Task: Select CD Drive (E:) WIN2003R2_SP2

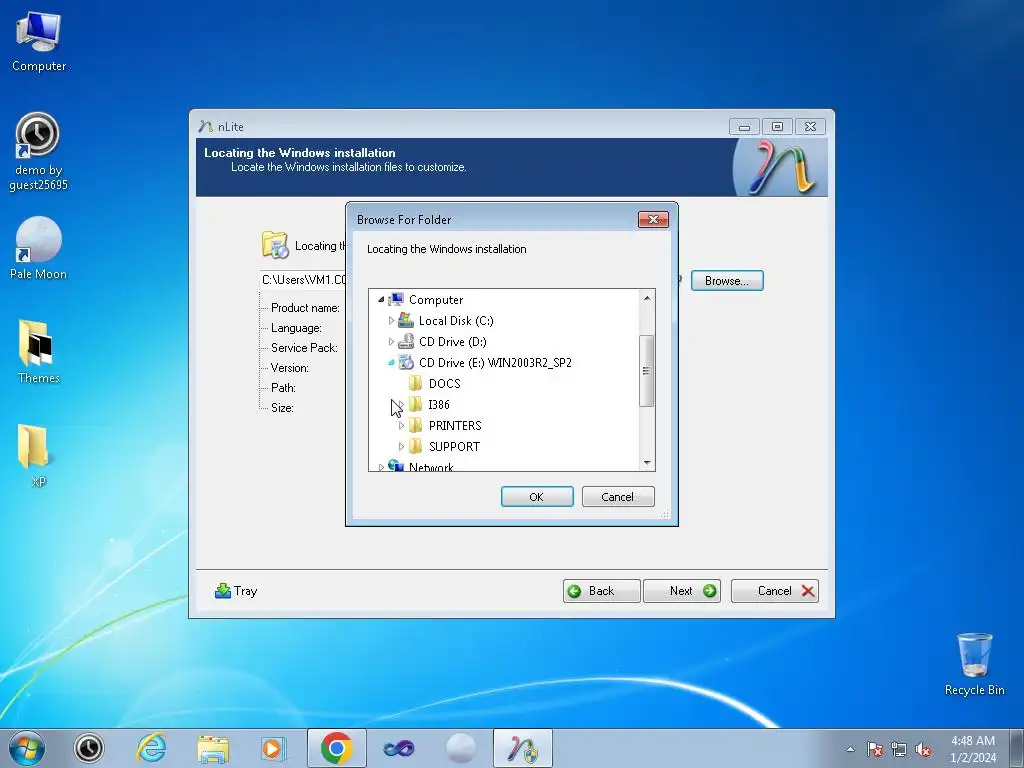Action: (495, 362)
